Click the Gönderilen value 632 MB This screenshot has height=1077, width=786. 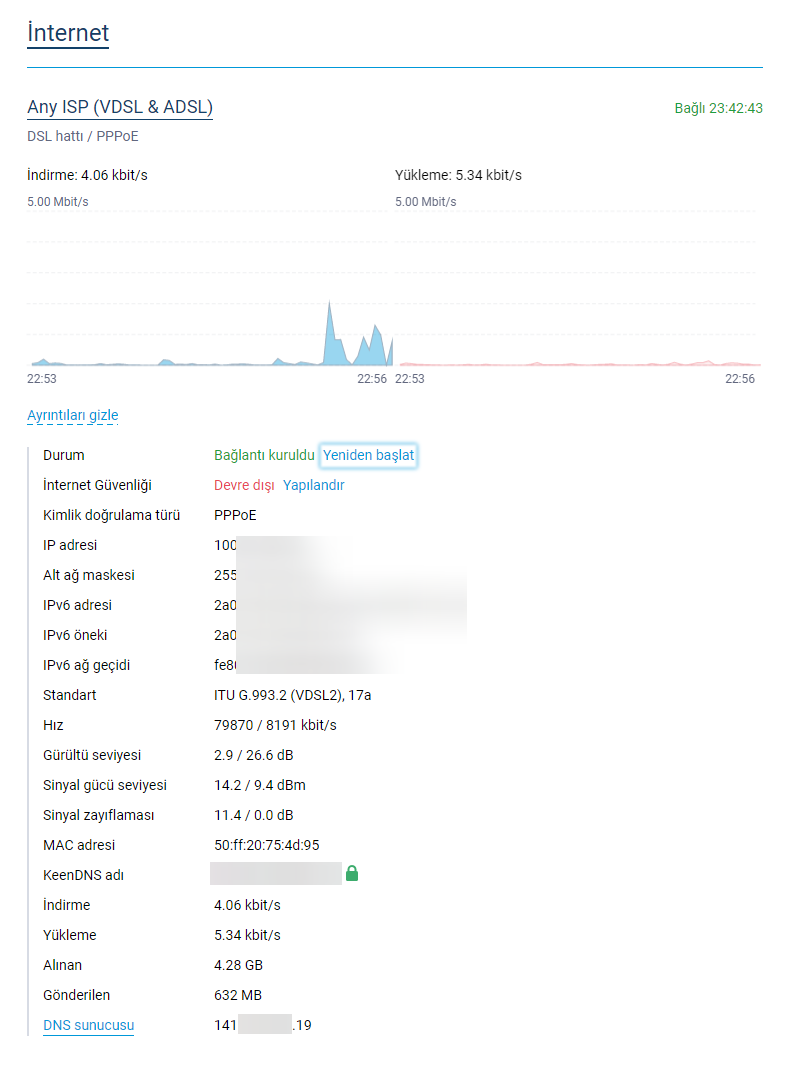[238, 995]
